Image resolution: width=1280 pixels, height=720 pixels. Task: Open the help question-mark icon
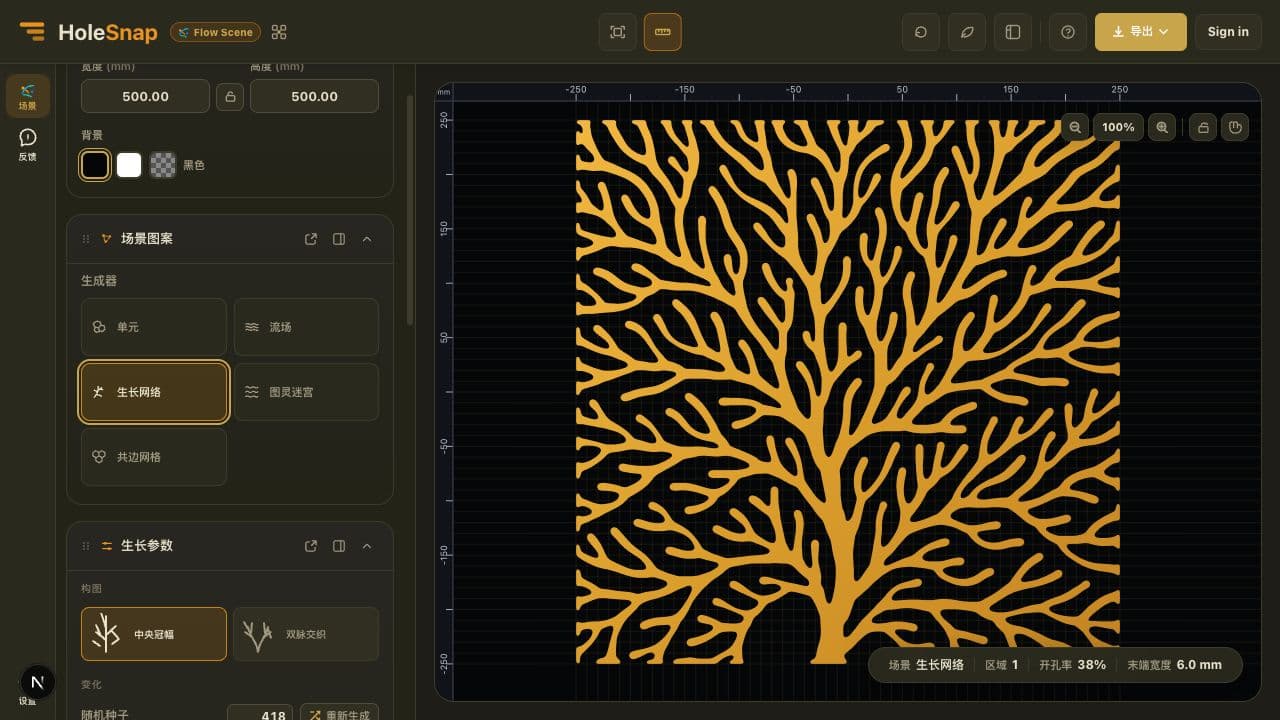tap(1068, 32)
